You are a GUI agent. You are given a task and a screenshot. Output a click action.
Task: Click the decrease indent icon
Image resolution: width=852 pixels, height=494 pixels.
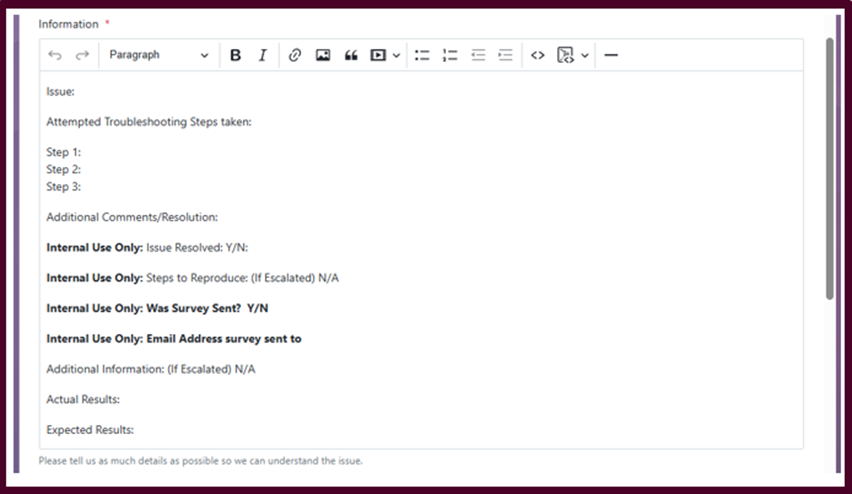pyautogui.click(x=478, y=56)
